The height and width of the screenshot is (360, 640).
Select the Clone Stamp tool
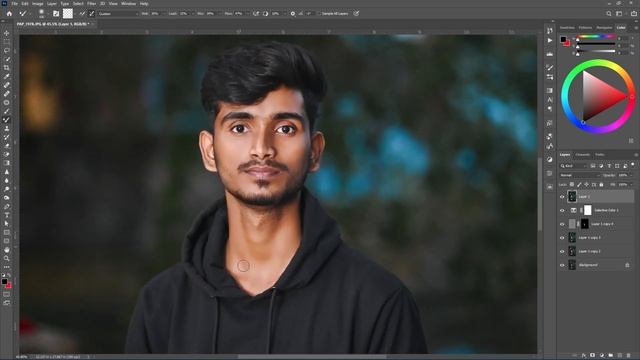pyautogui.click(x=7, y=128)
